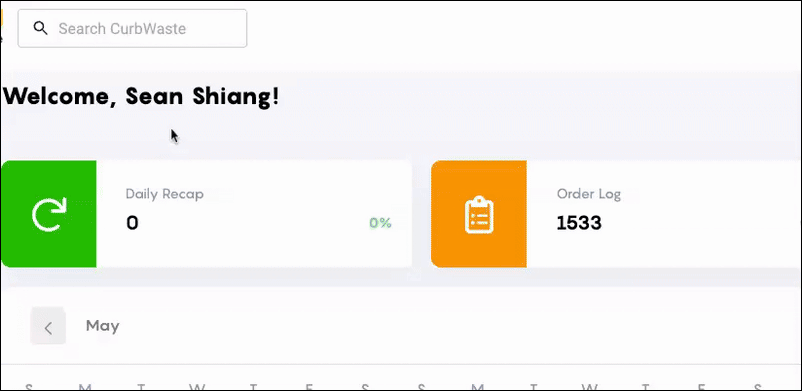Image resolution: width=802 pixels, height=391 pixels.
Task: Select the Daily Recap count of 0
Action: [132, 223]
